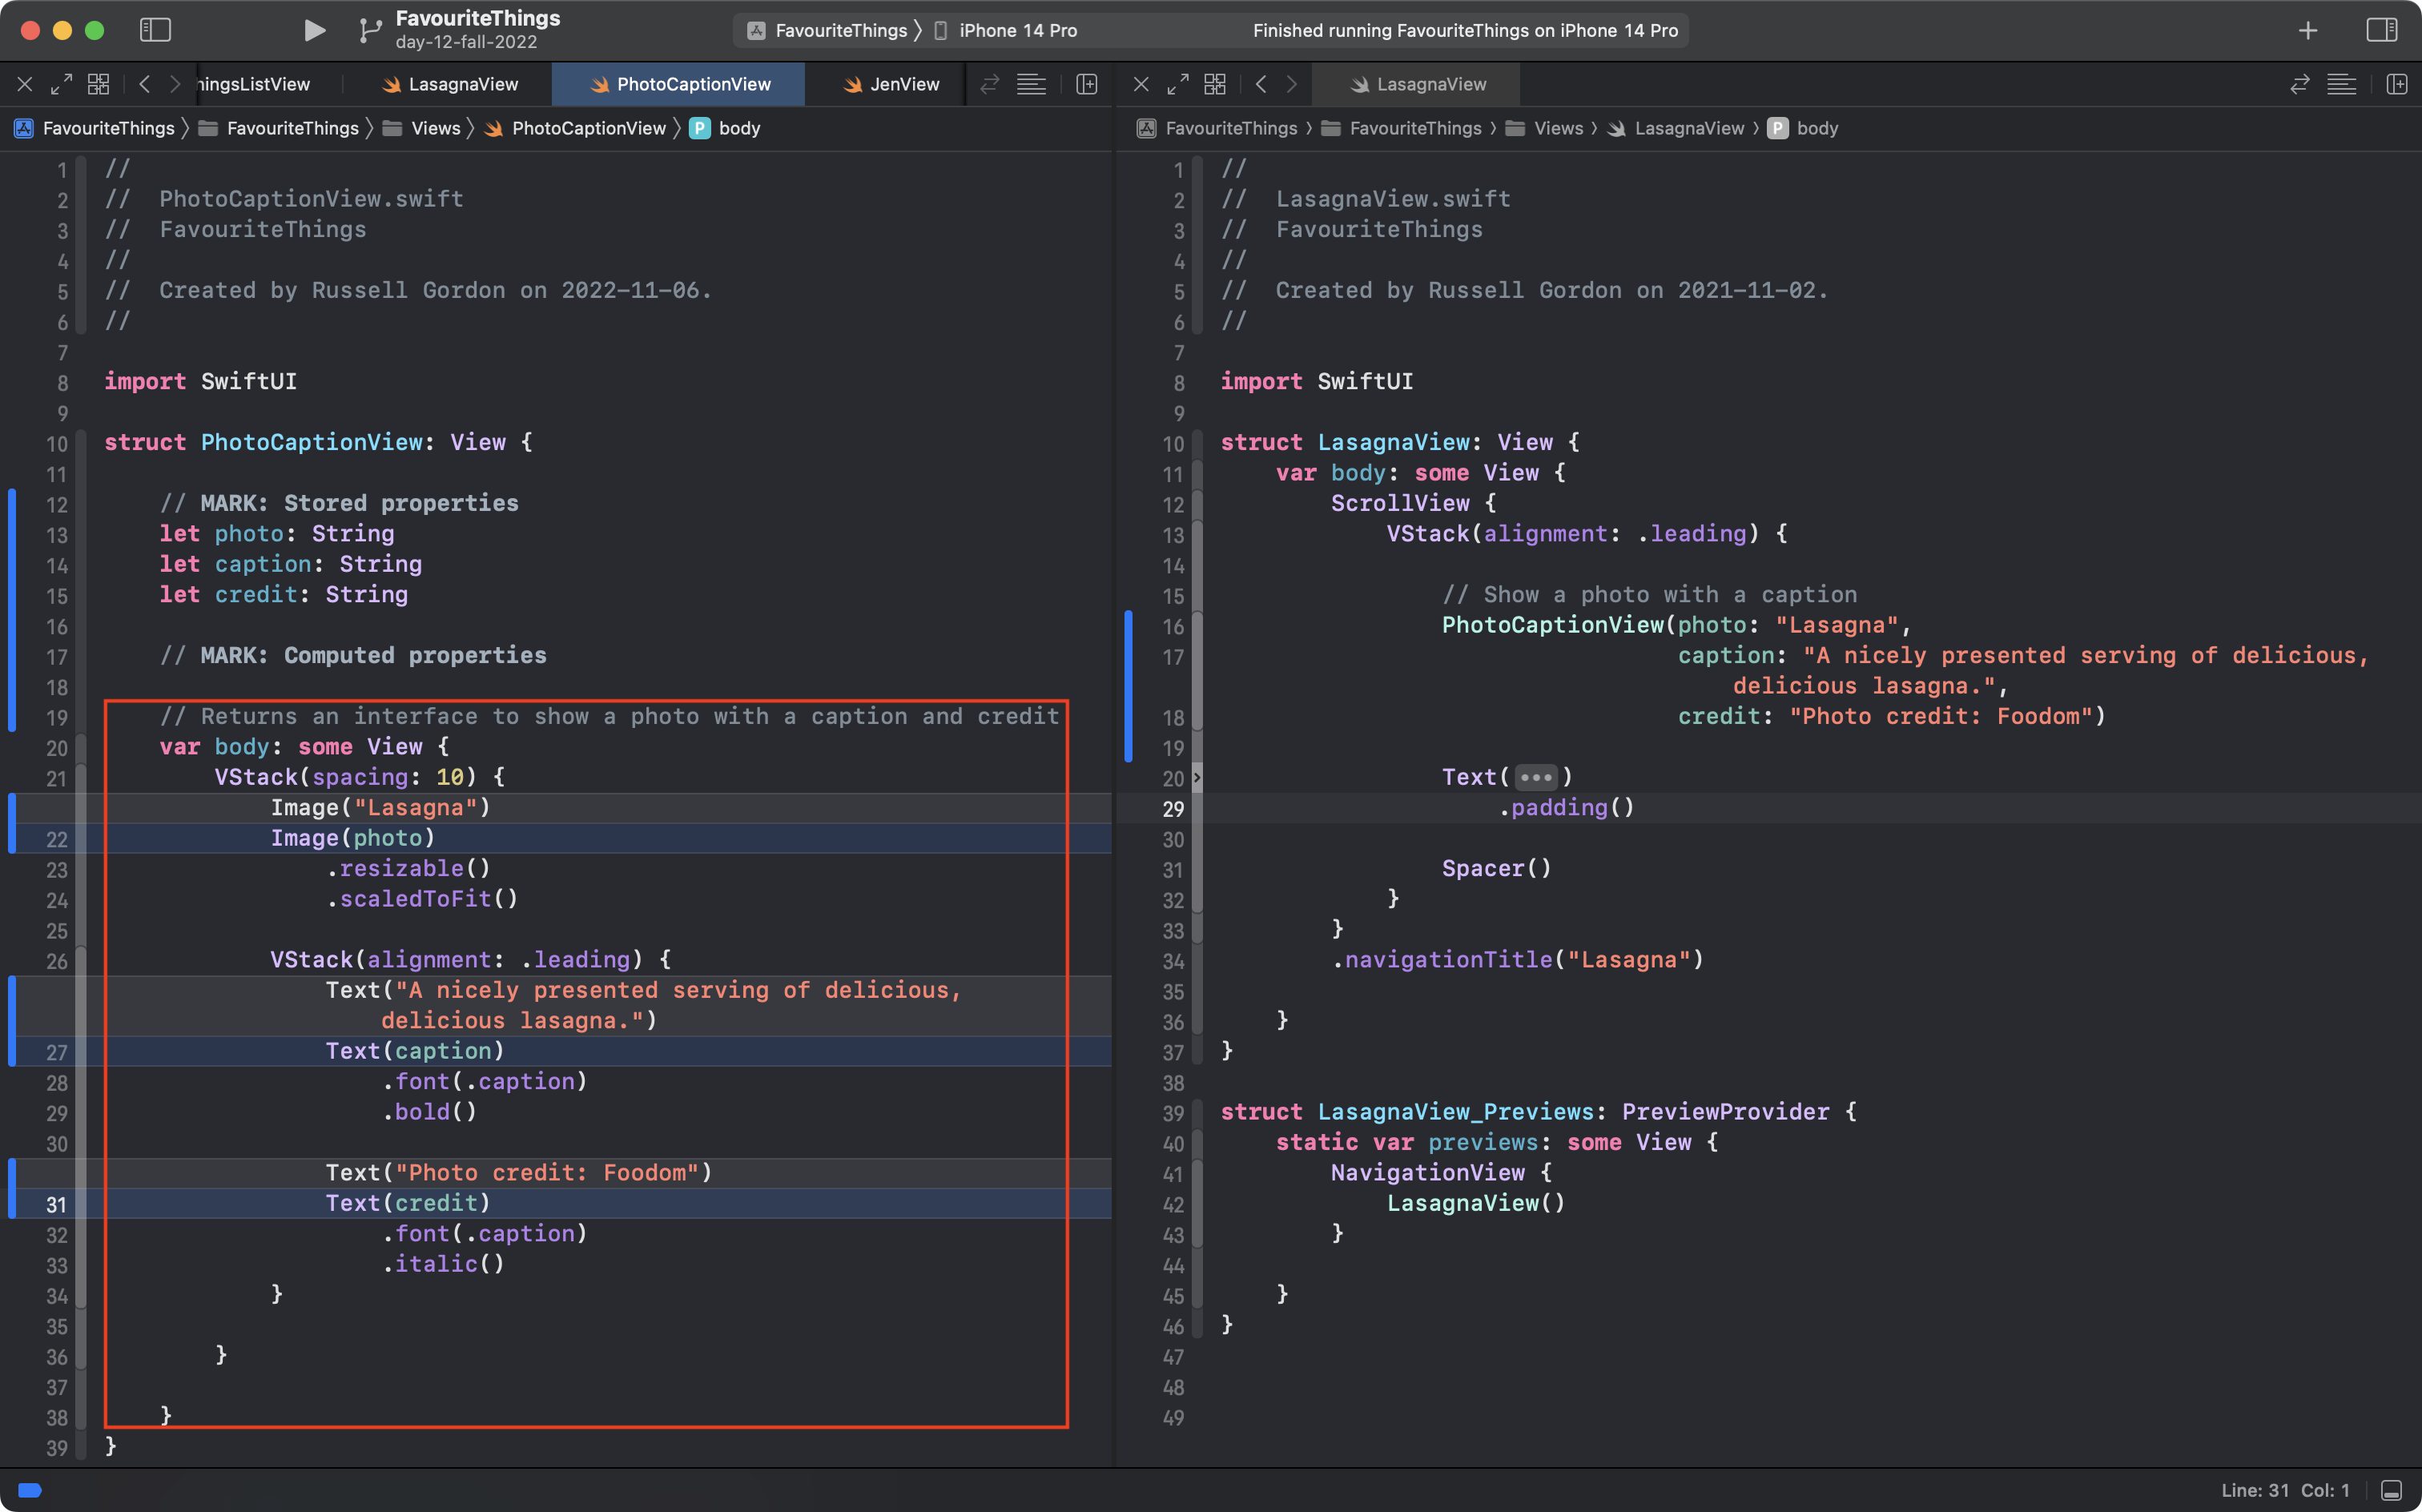Add editor on right in left pane
This screenshot has width=2422, height=1512.
click(1086, 84)
